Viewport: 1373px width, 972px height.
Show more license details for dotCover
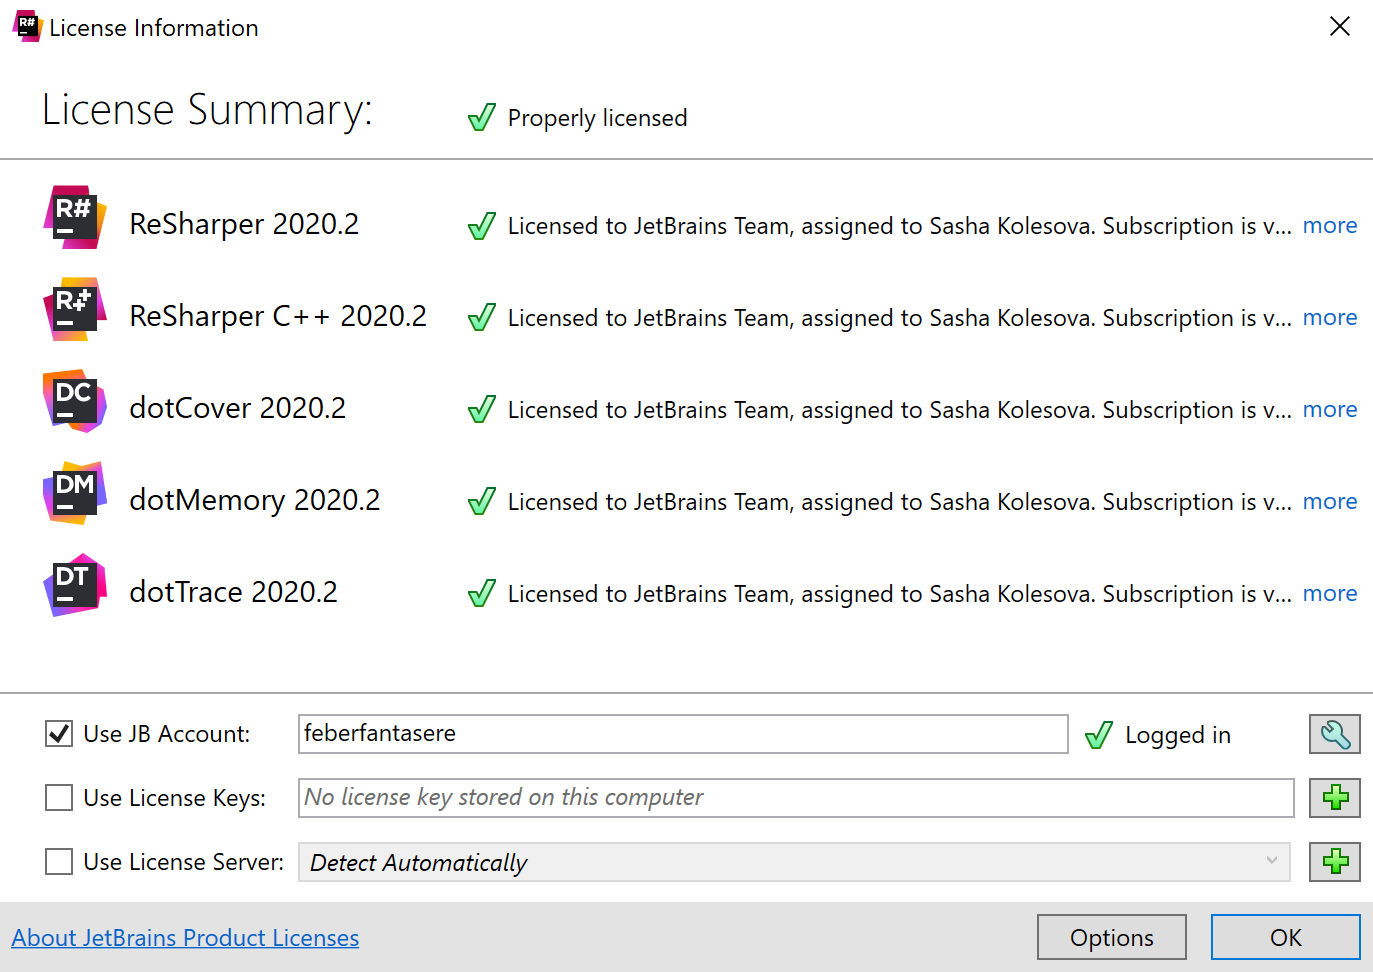(1330, 410)
